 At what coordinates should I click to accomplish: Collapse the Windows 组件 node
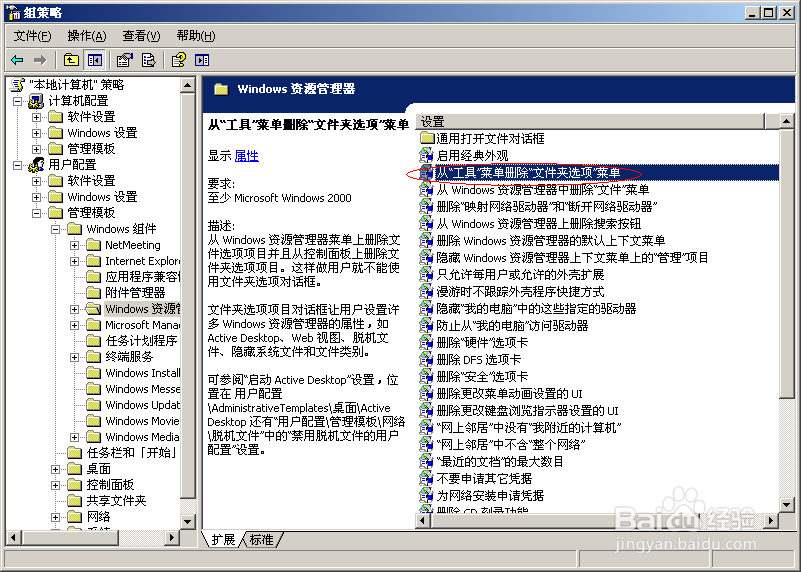click(55, 229)
